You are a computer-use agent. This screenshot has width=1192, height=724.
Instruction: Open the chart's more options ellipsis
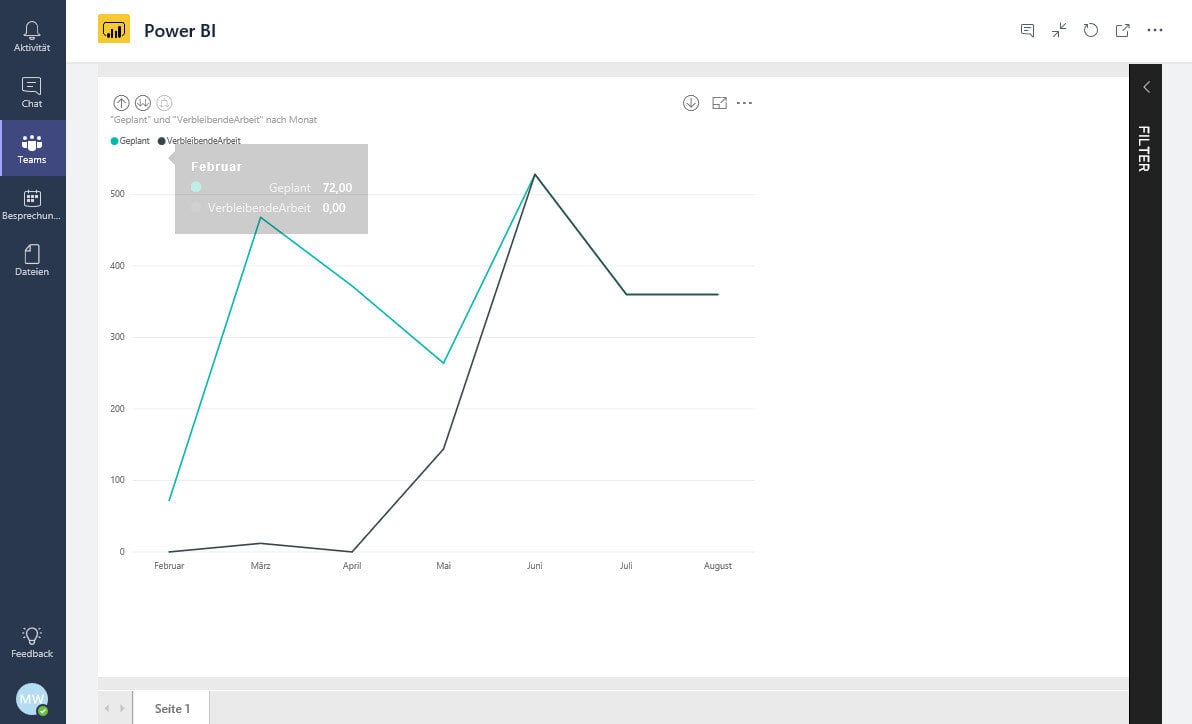click(744, 103)
